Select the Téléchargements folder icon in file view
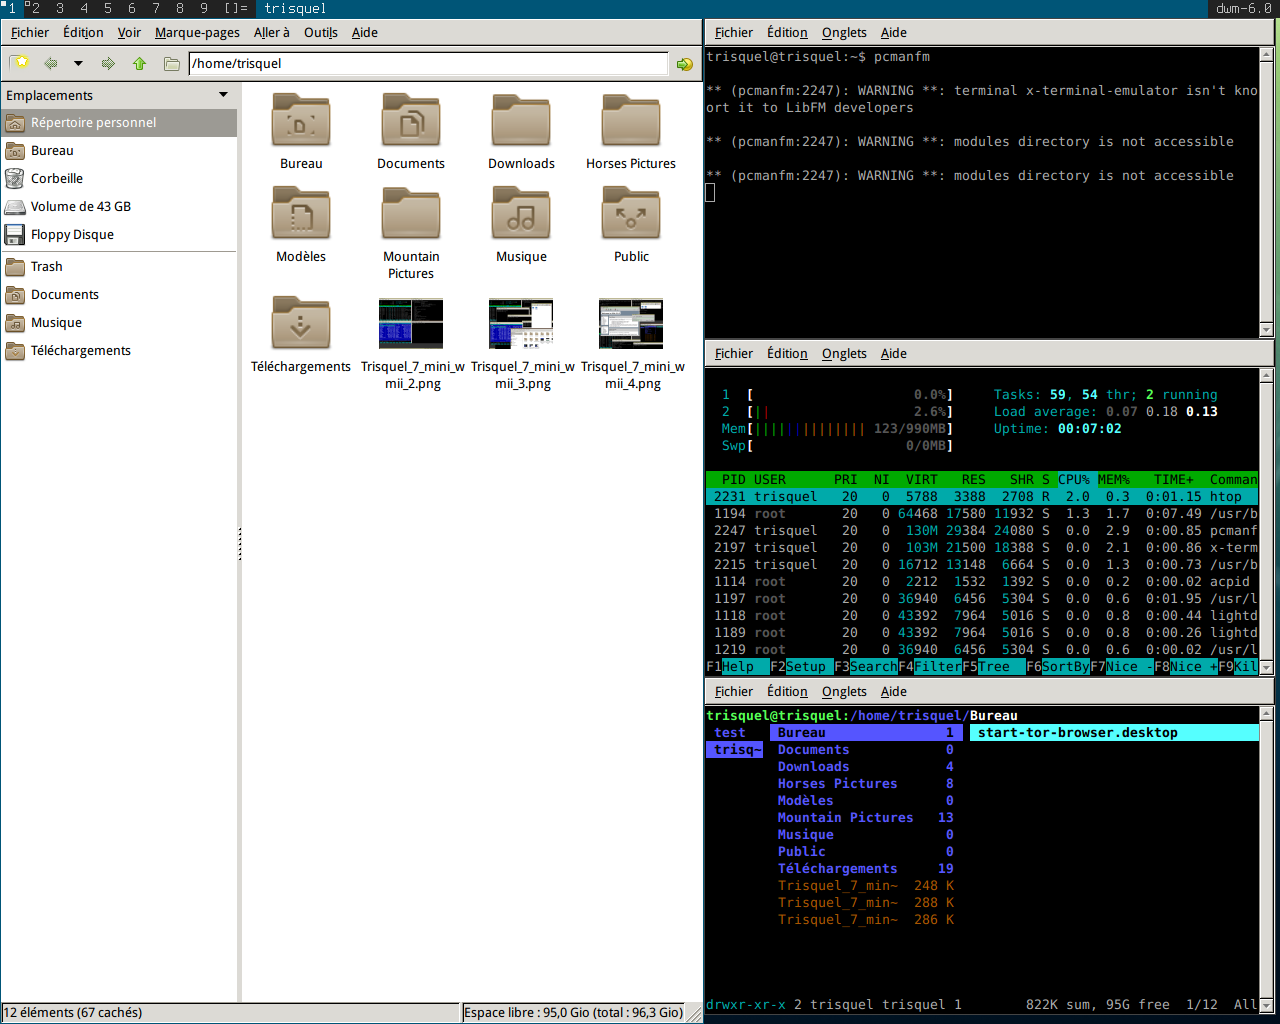1280x1024 pixels. pos(301,324)
